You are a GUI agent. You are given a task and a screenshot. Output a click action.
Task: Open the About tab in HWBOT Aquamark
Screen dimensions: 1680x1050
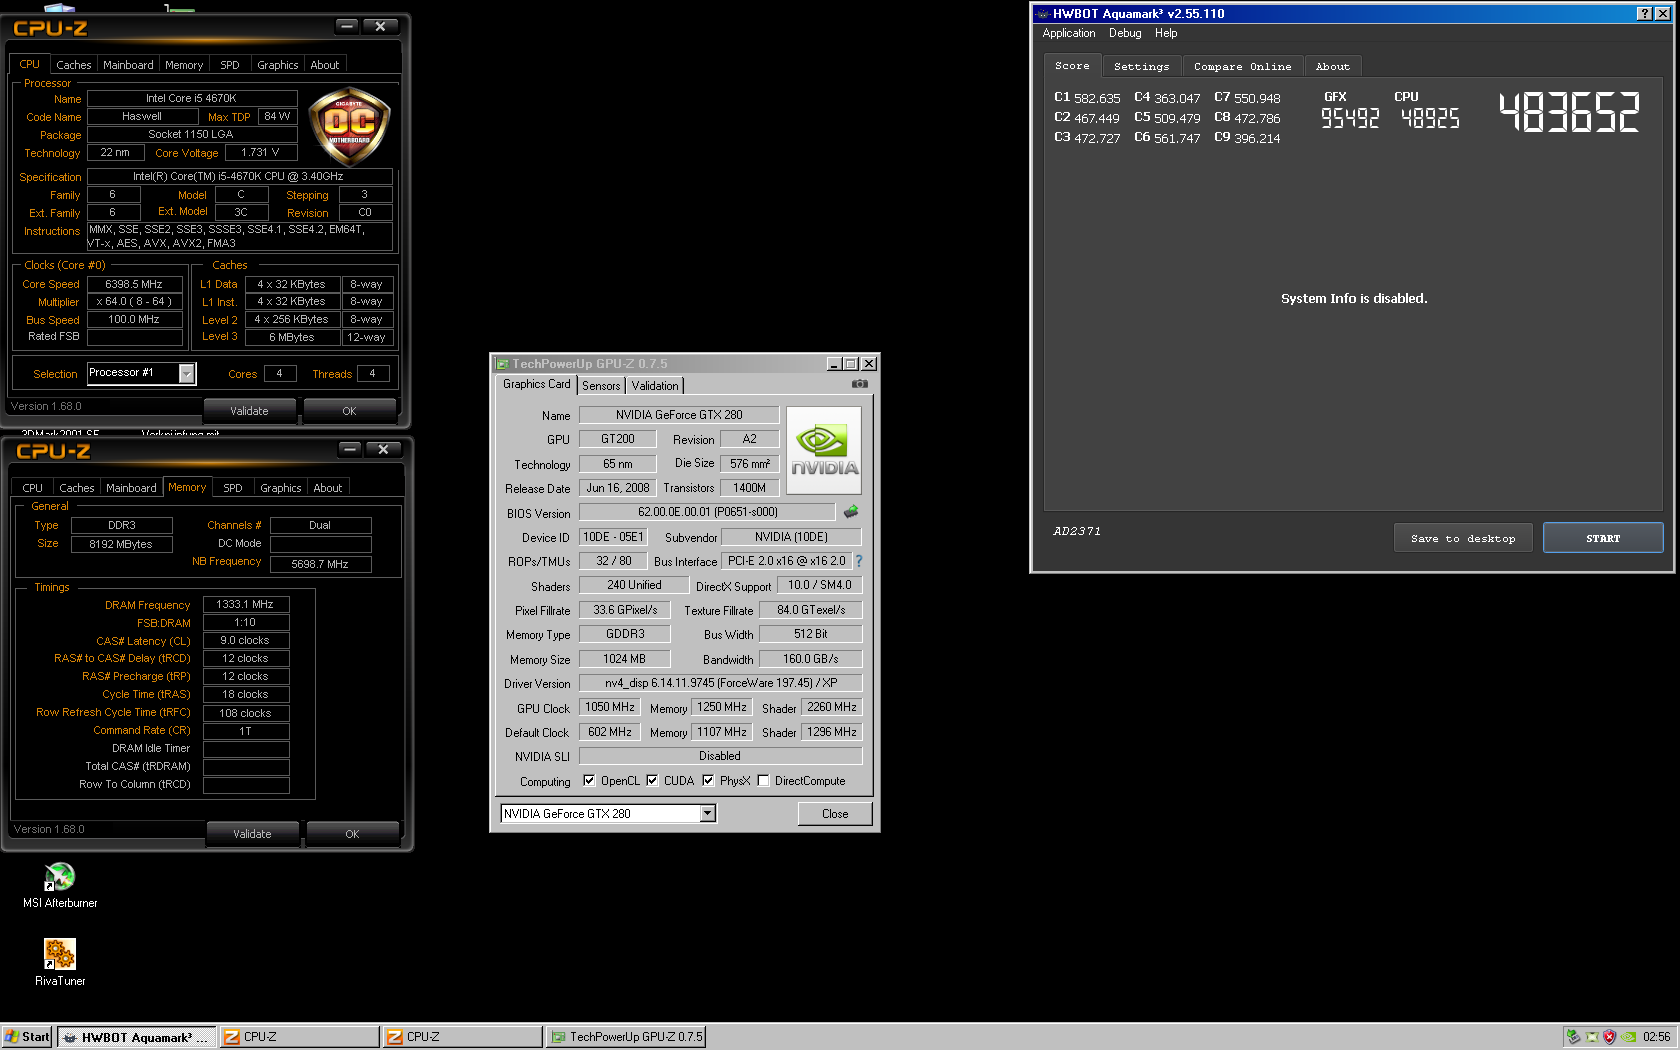[x=1332, y=66]
